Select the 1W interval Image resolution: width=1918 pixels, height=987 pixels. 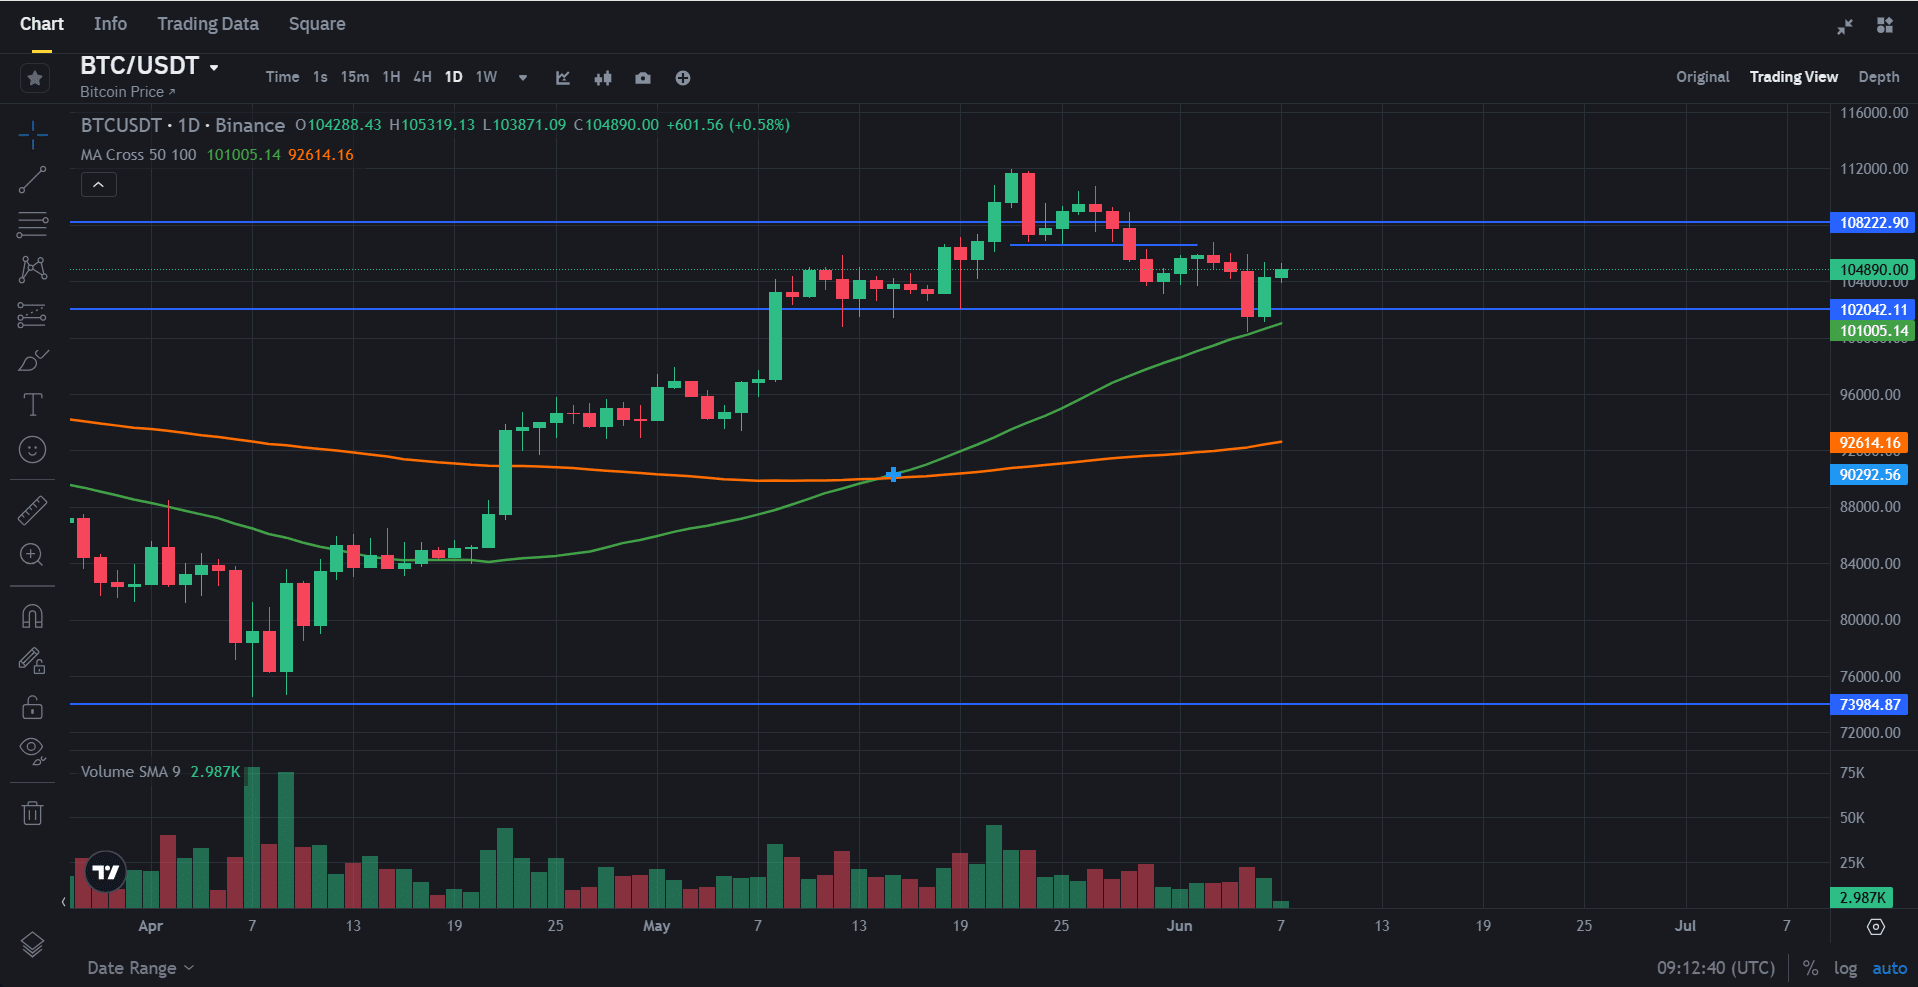click(487, 77)
